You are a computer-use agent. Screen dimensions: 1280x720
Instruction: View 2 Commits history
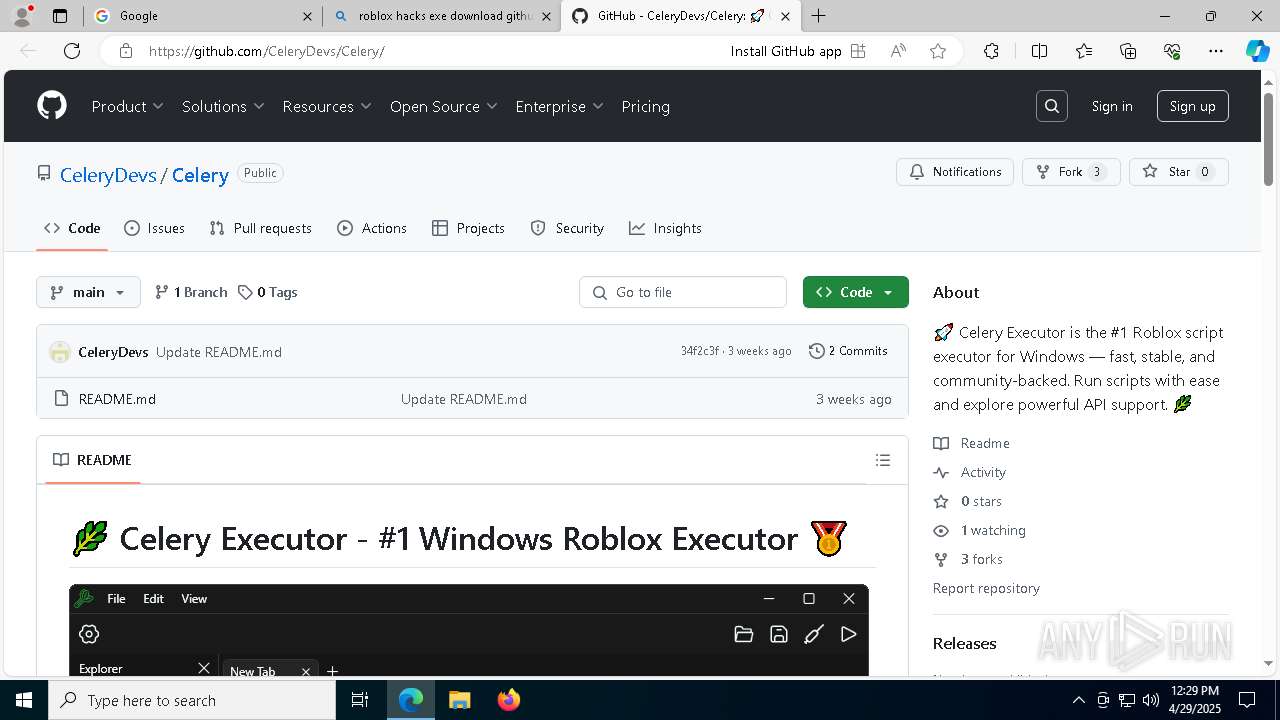coord(848,351)
